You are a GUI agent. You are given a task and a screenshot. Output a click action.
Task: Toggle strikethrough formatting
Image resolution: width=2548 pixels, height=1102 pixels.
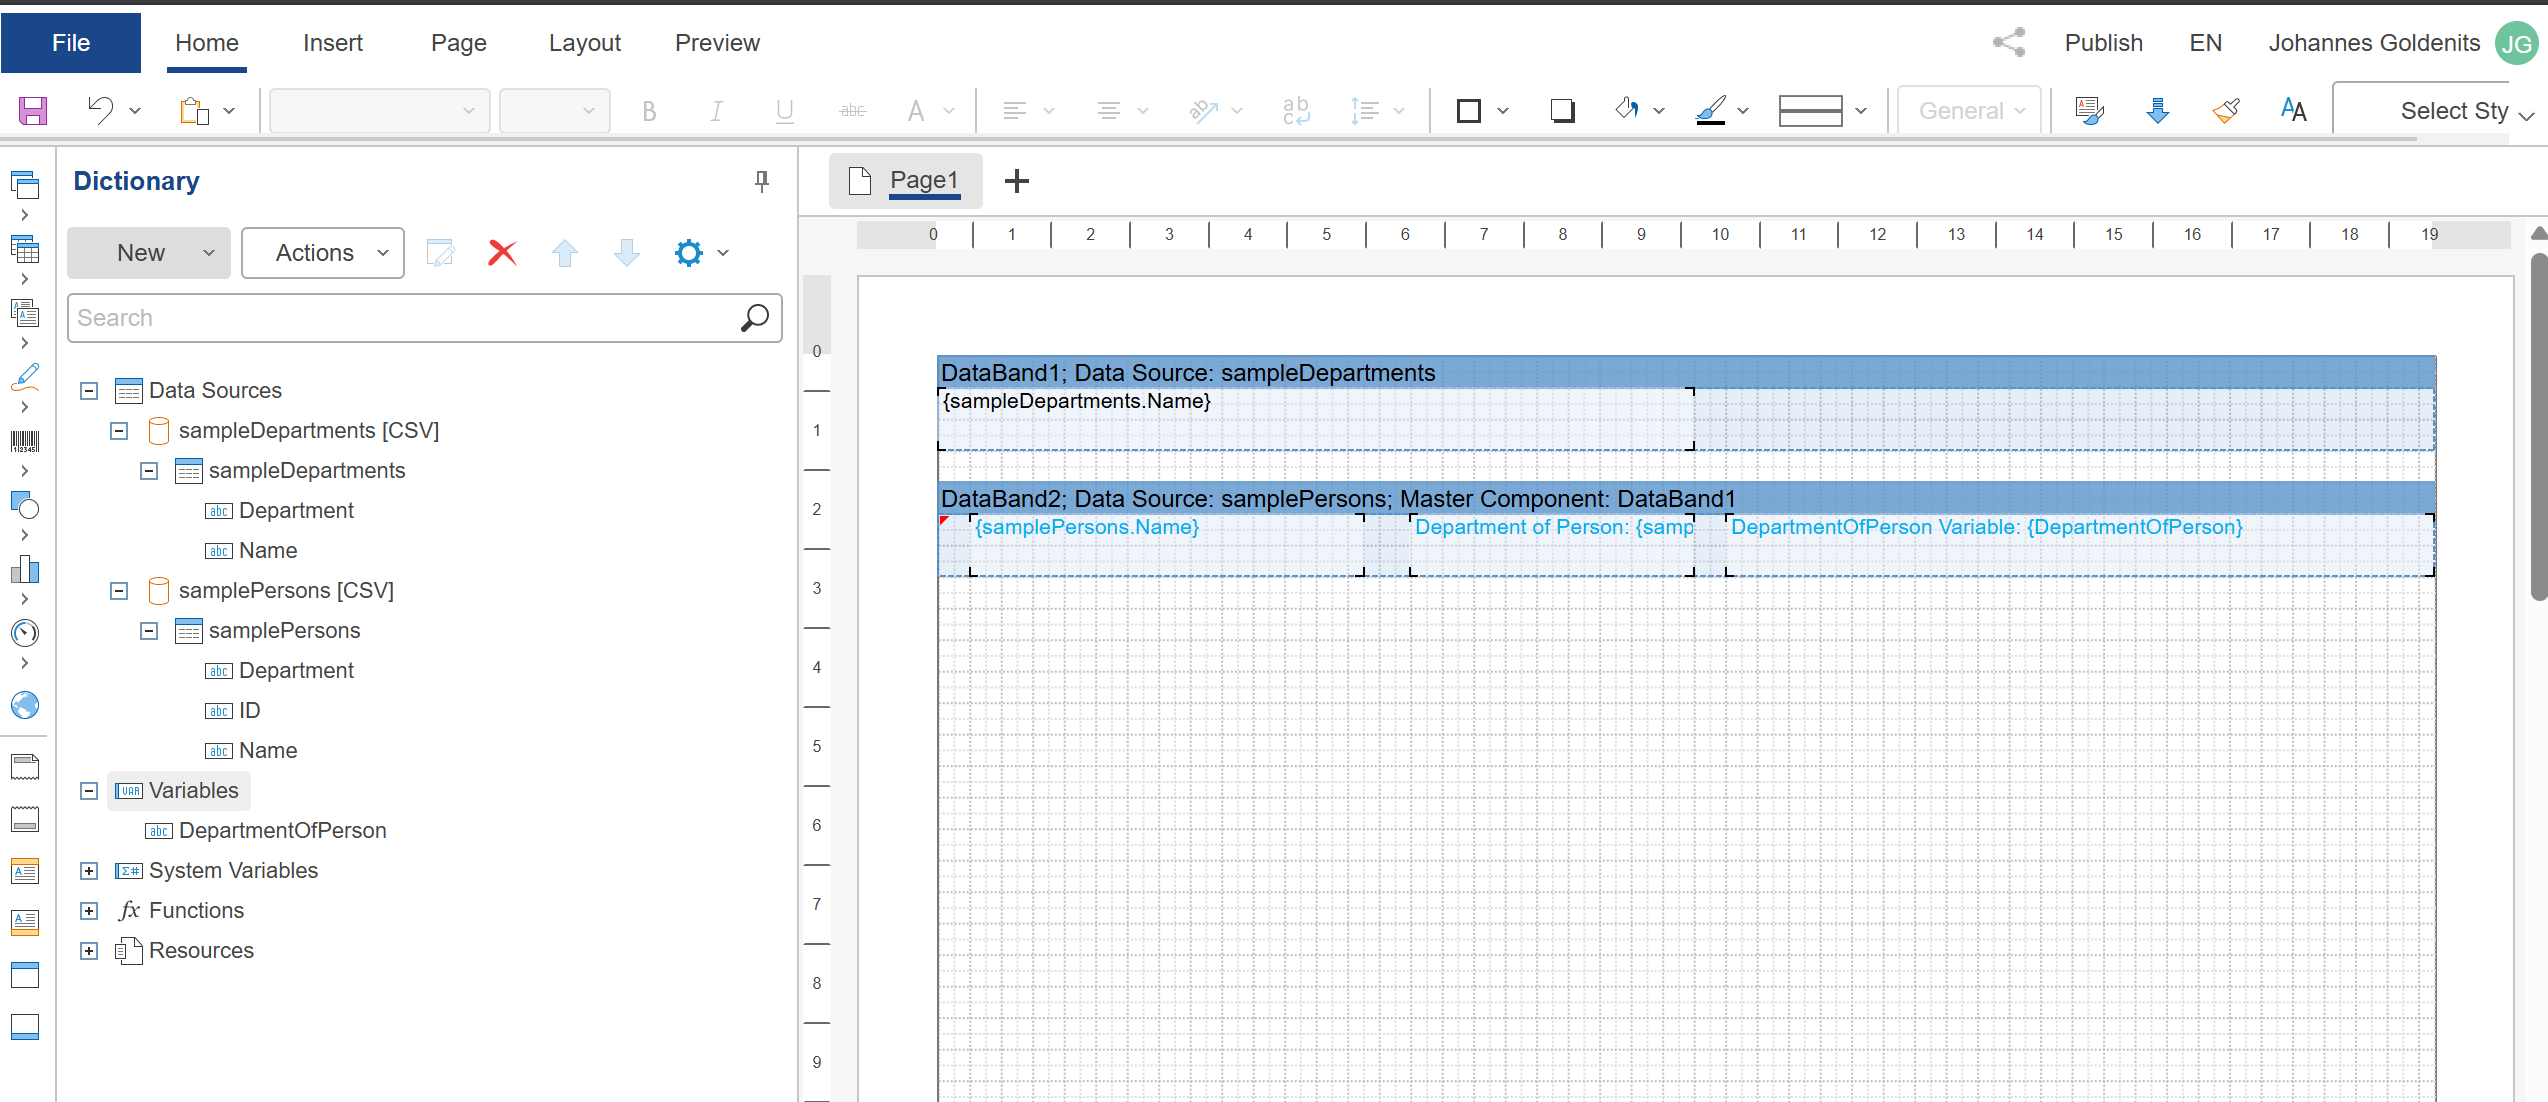[x=852, y=110]
